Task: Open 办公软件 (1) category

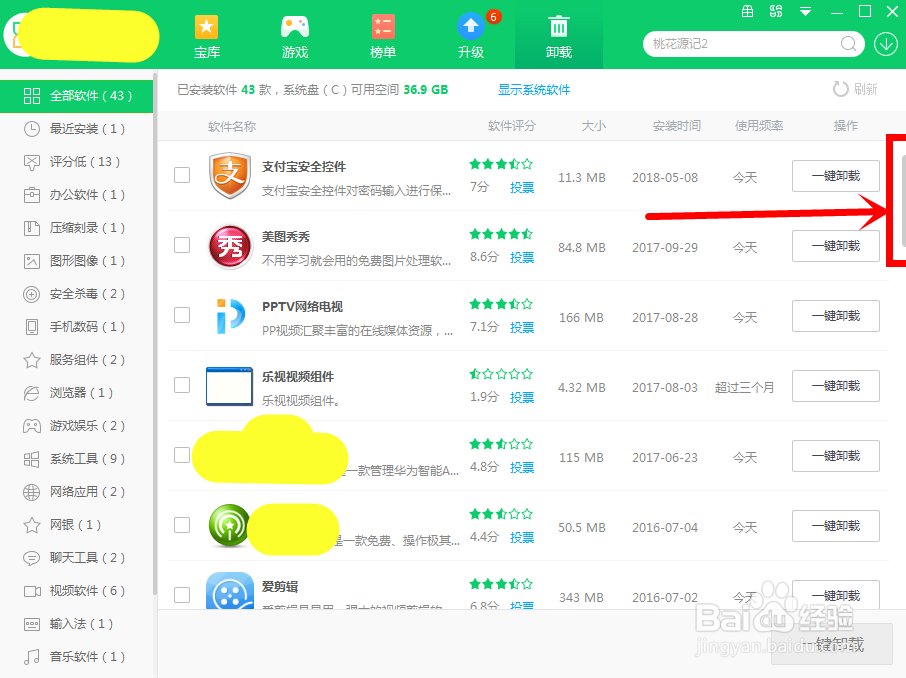Action: tap(76, 195)
